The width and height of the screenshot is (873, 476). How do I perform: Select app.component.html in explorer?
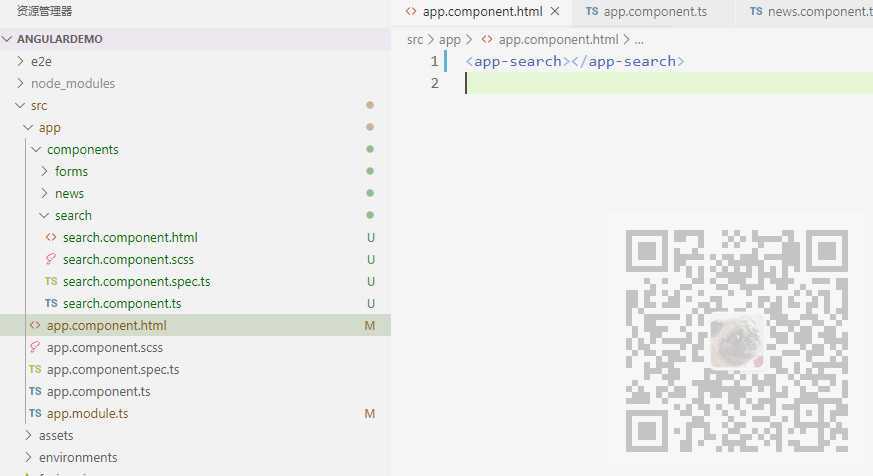tap(195, 326)
